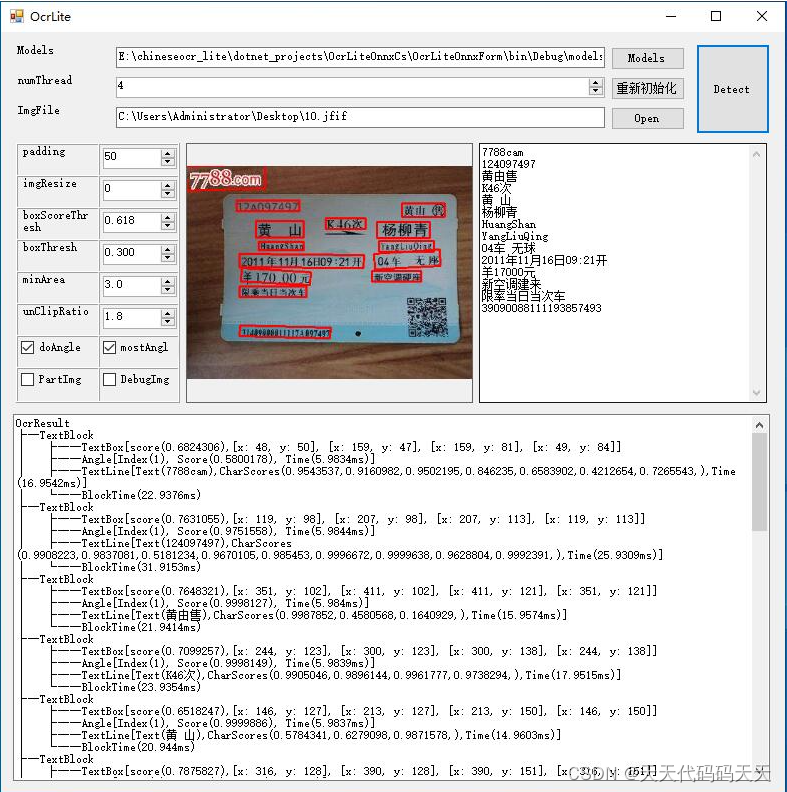
Task: Click the unClipRatio field 1.8
Action: [x=132, y=317]
